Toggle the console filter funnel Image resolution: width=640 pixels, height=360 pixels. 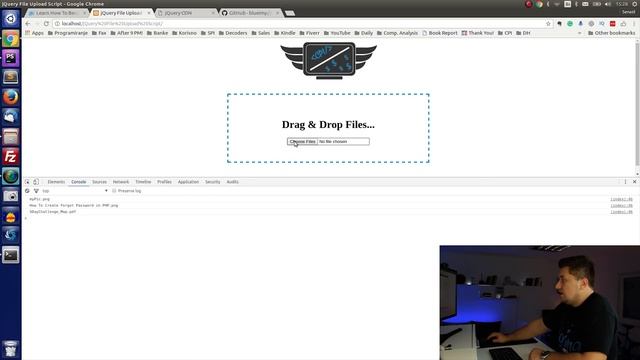point(36,191)
